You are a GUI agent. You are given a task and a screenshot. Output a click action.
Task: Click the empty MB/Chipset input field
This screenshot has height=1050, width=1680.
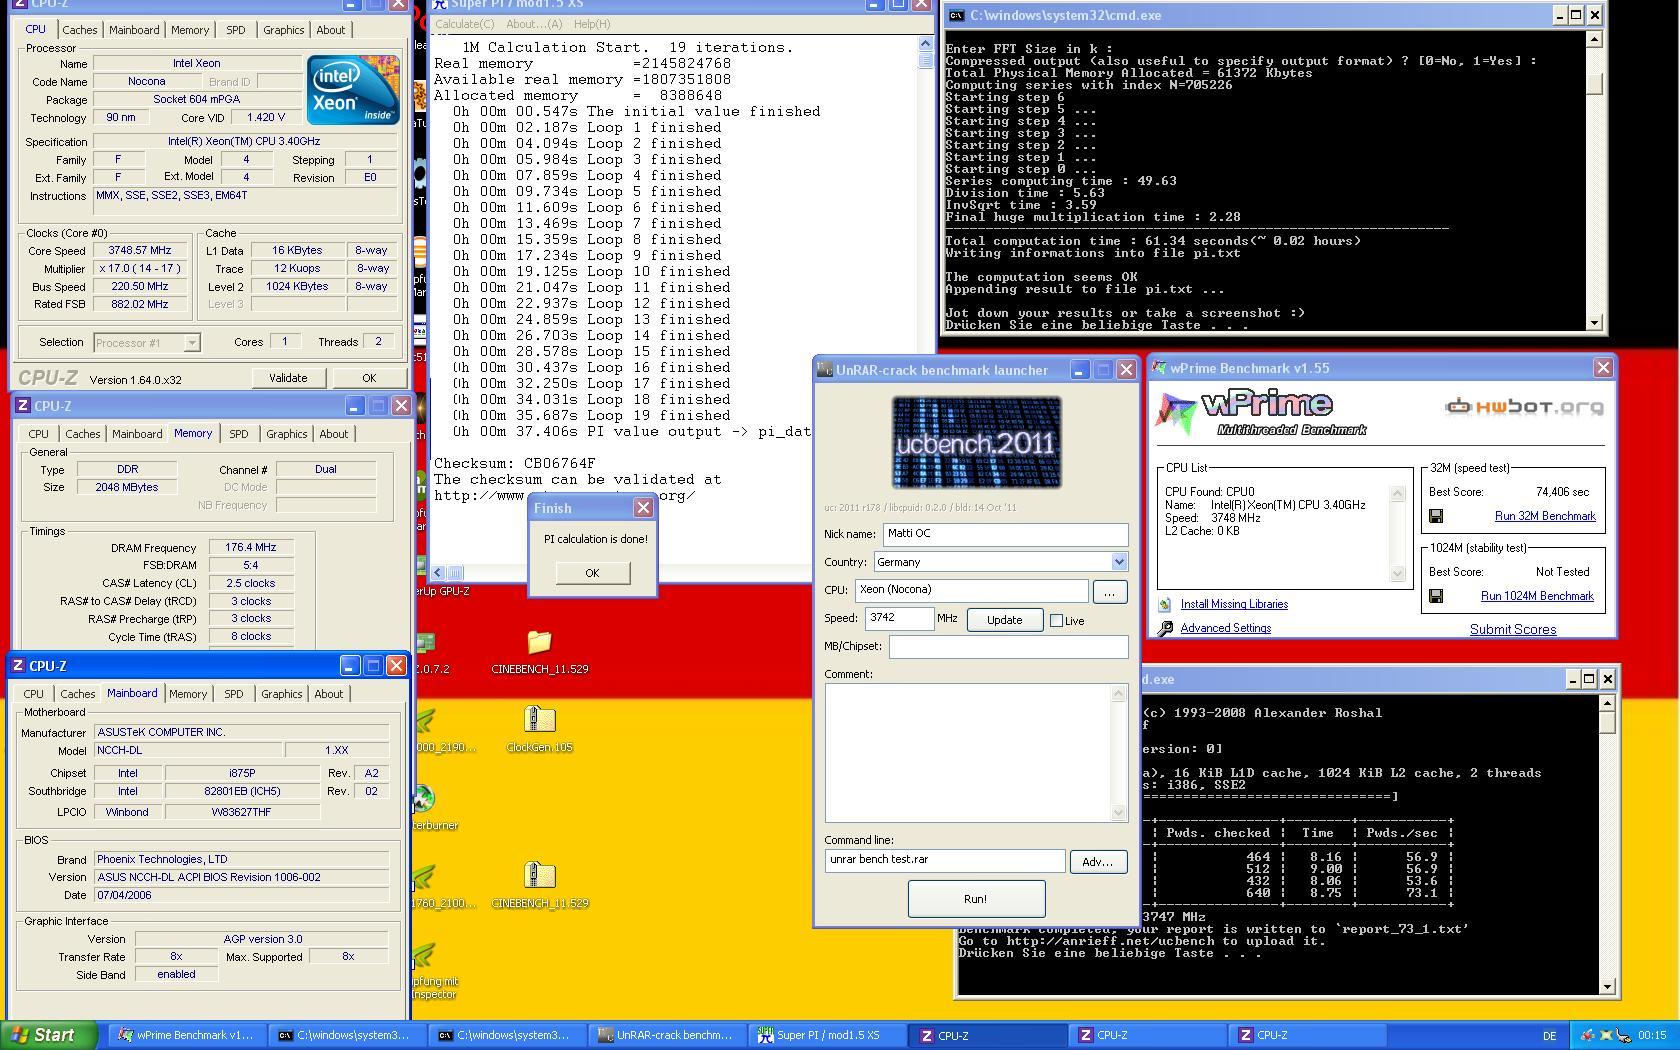click(x=1008, y=646)
